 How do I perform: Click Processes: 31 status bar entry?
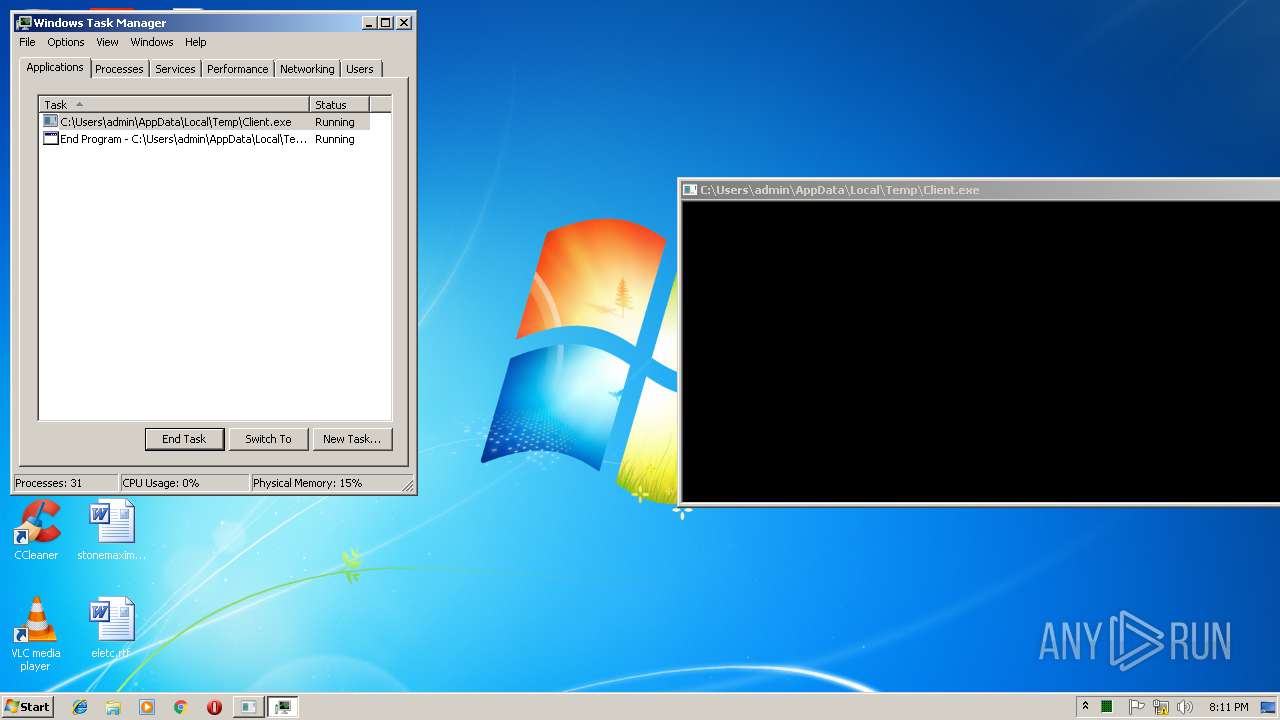pos(65,483)
